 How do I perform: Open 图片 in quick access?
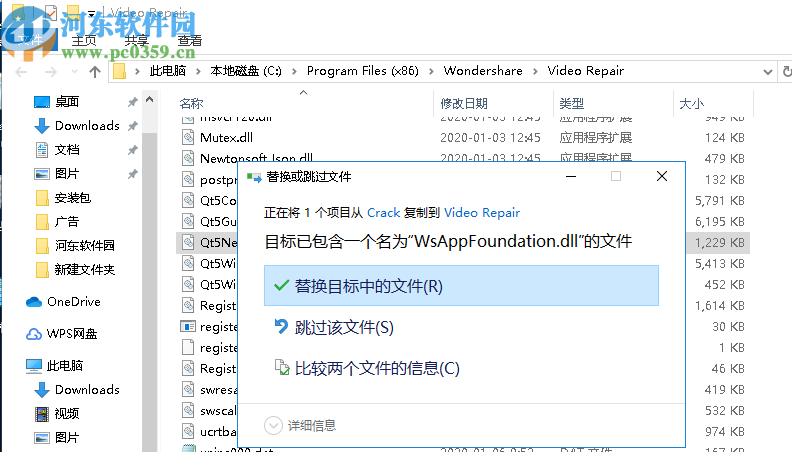coord(67,174)
